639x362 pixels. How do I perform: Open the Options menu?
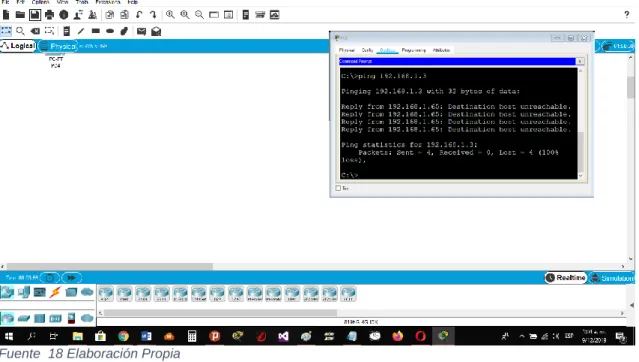[40, 2]
